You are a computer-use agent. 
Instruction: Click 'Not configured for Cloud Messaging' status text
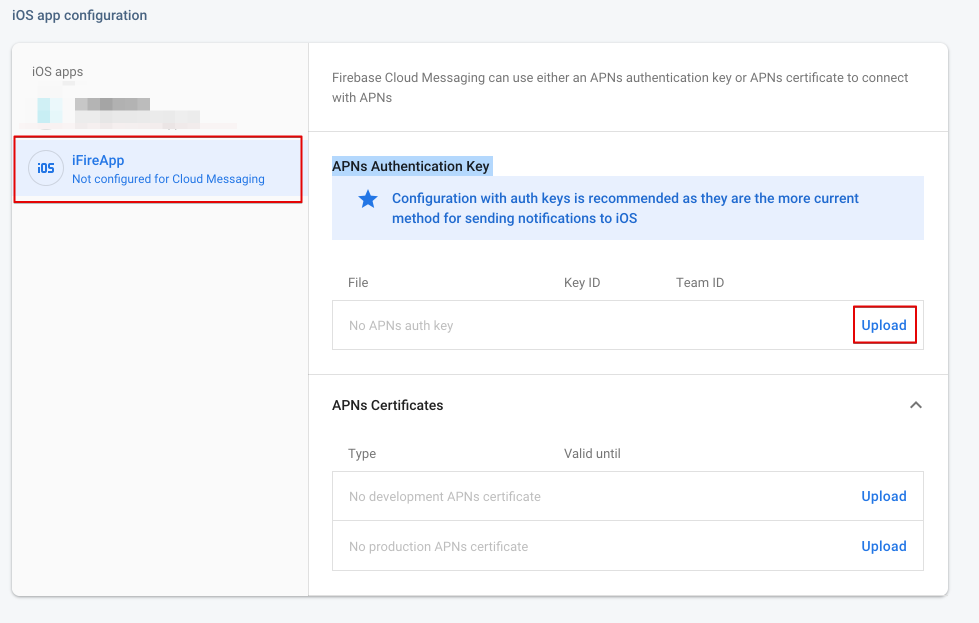click(168, 179)
